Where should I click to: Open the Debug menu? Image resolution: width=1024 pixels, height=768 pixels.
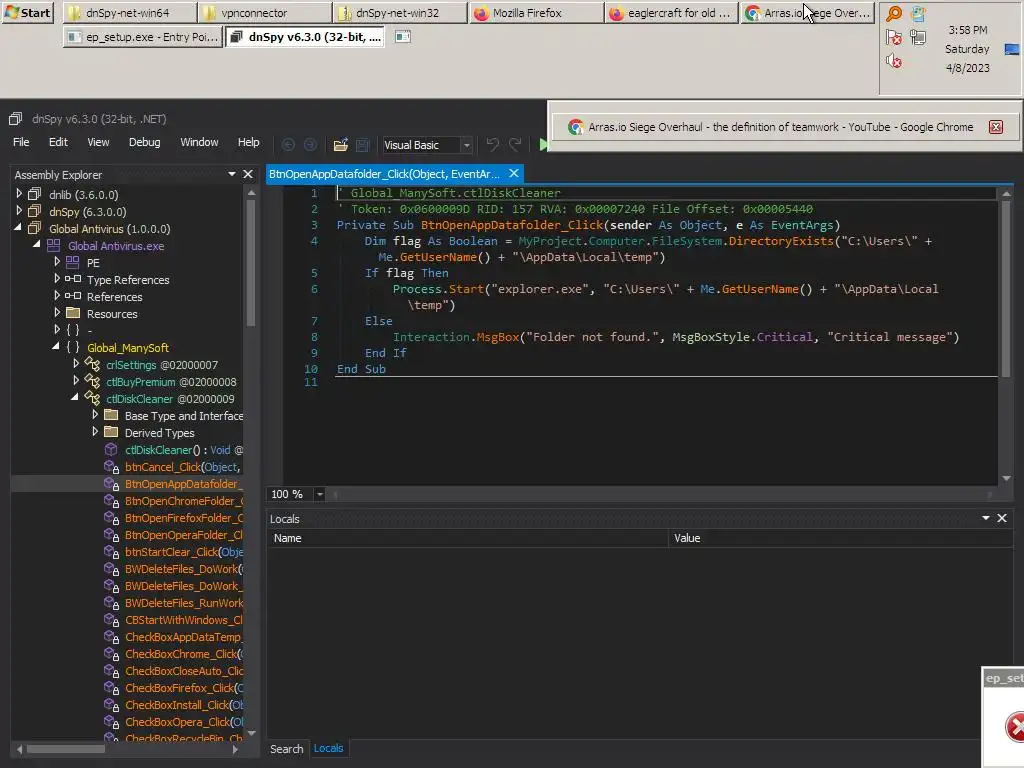click(144, 142)
